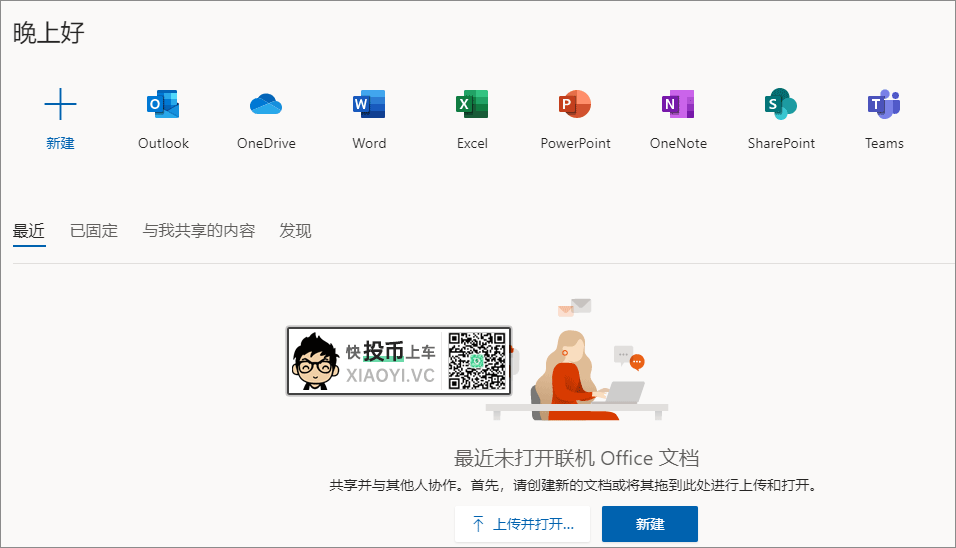
Task: Open the OneNote app icon
Action: tap(678, 104)
